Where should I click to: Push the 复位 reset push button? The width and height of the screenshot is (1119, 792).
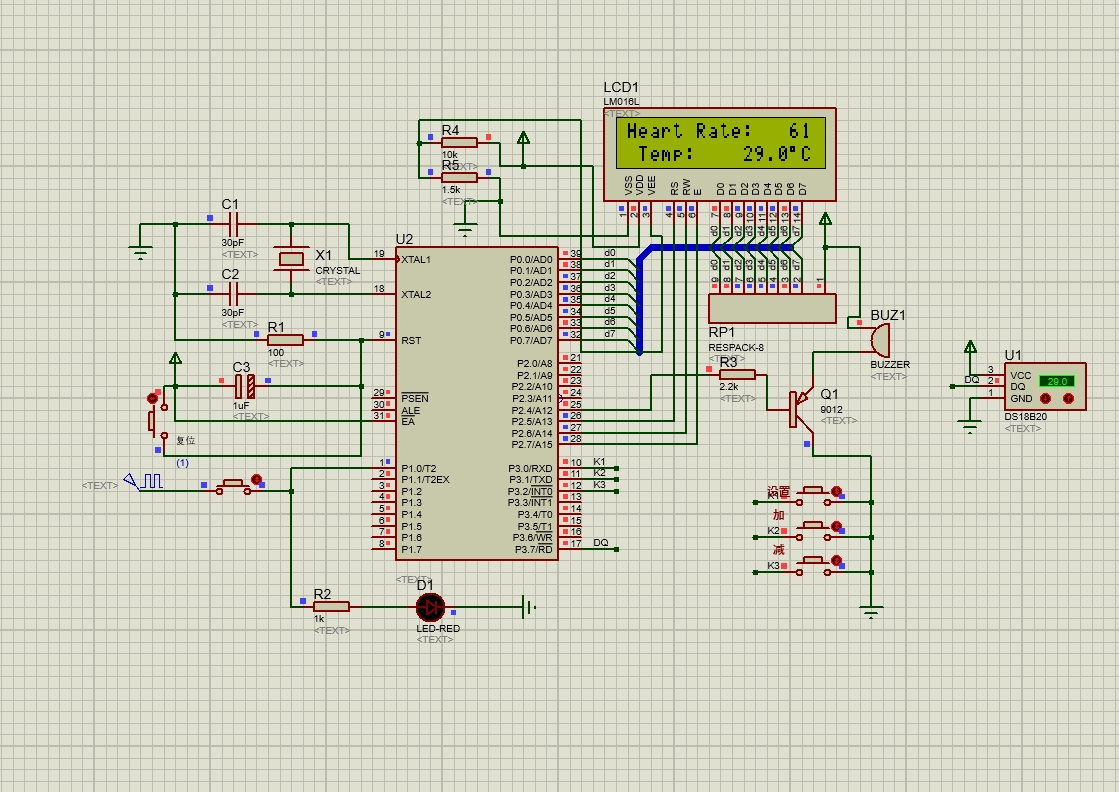(158, 421)
